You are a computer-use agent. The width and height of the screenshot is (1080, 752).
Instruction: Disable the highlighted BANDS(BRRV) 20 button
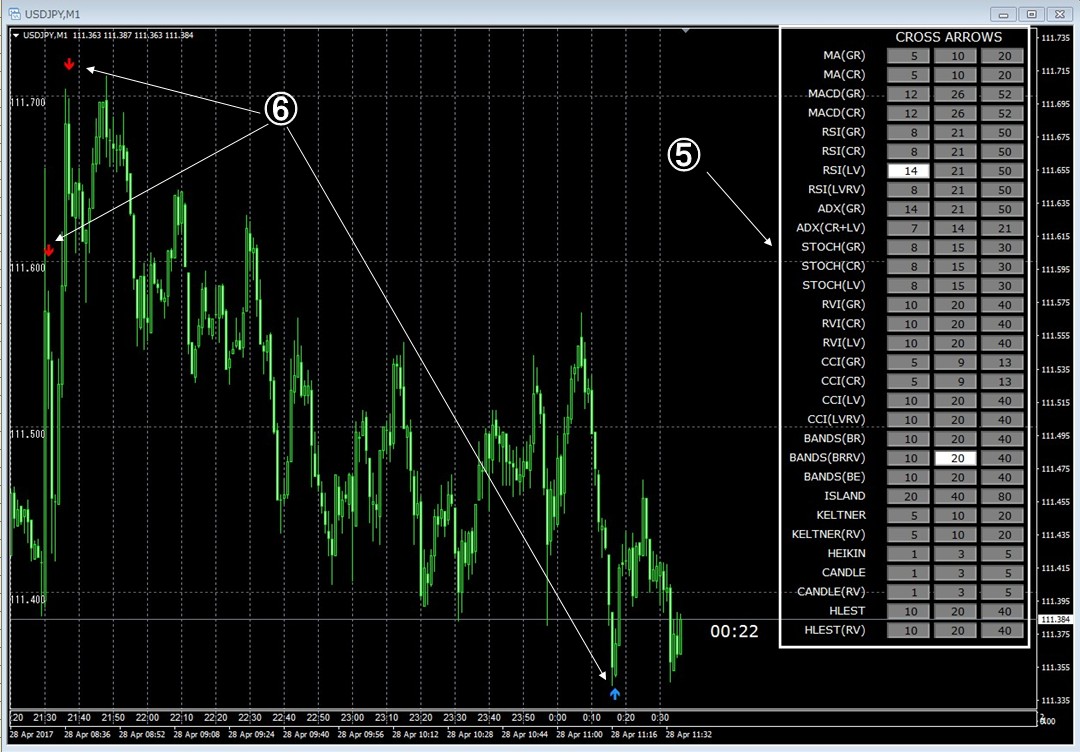point(955,459)
